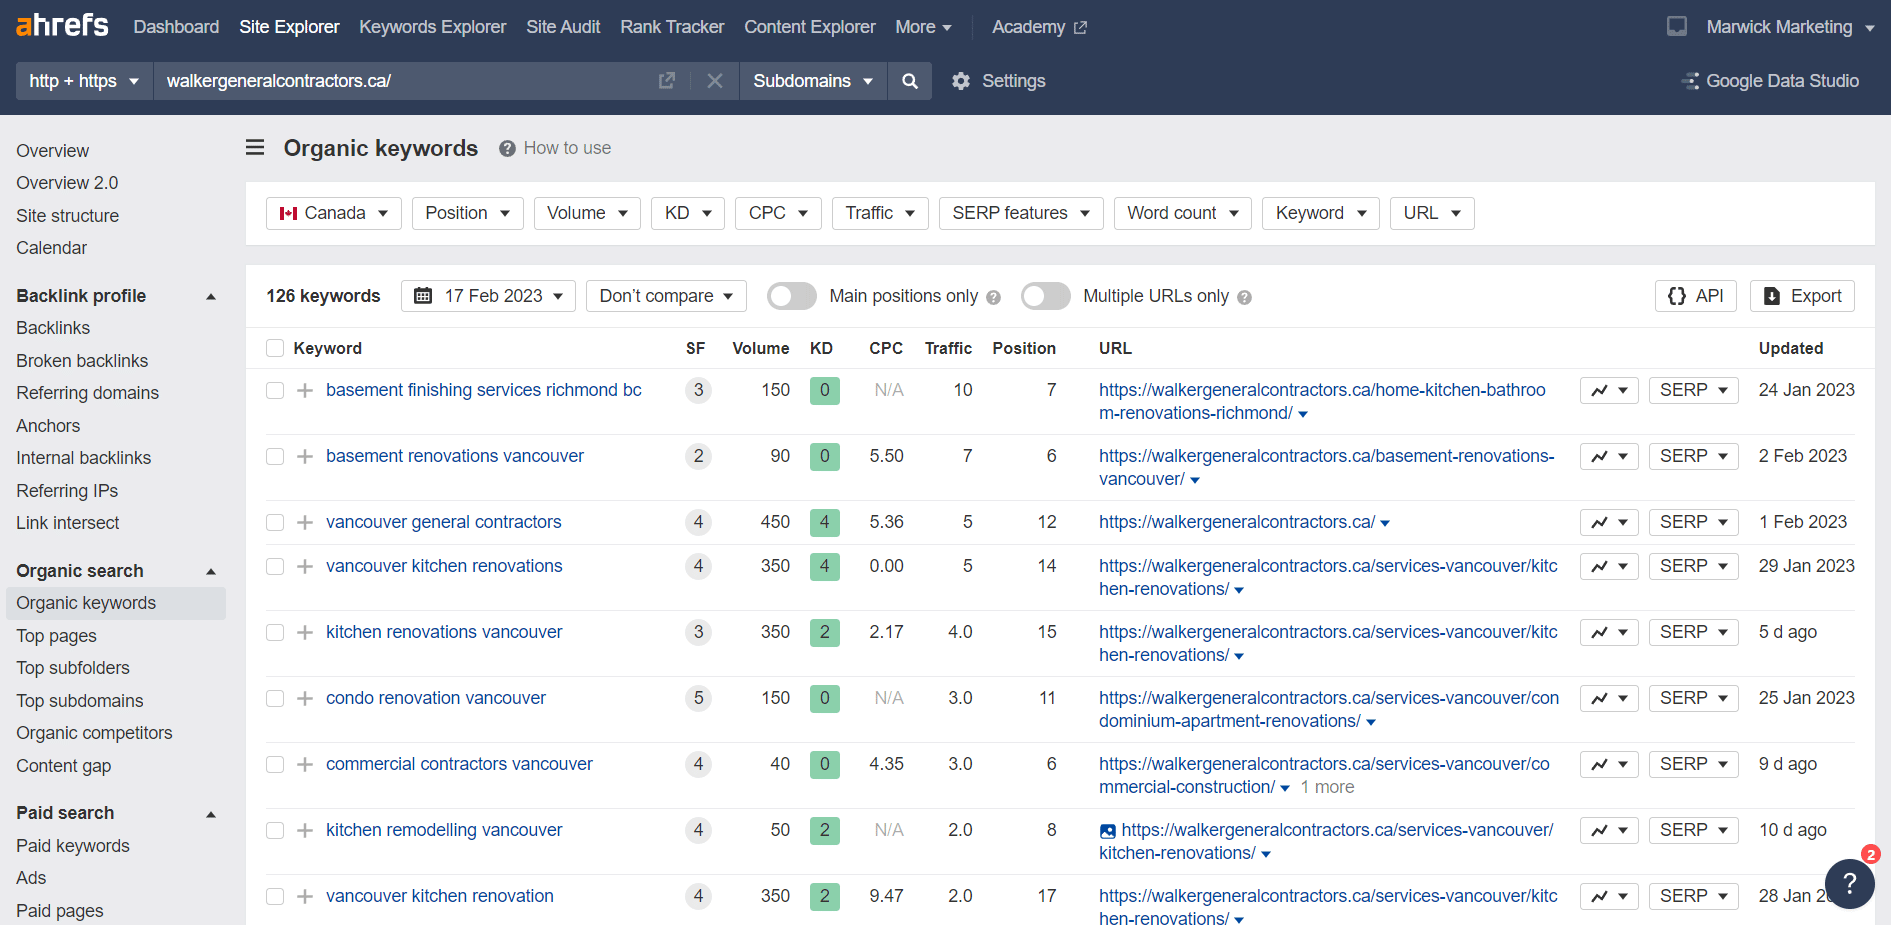The image size is (1891, 925).
Task: Open position chart for vancouver general contractors row
Action: click(x=1609, y=522)
